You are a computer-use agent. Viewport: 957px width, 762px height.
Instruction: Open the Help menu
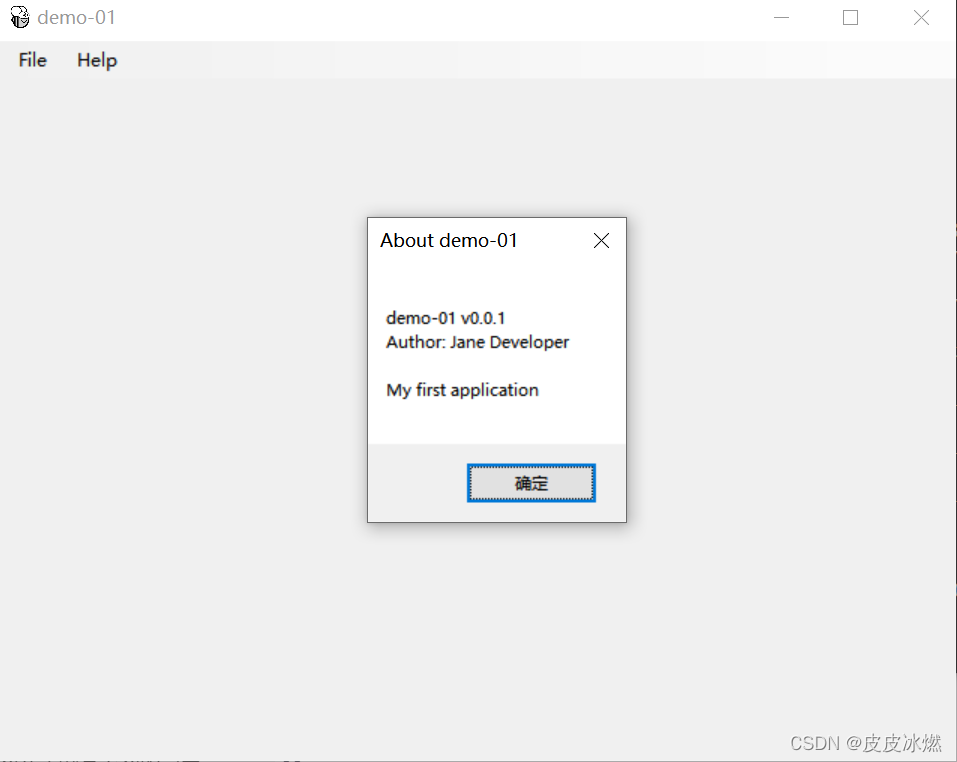96,60
